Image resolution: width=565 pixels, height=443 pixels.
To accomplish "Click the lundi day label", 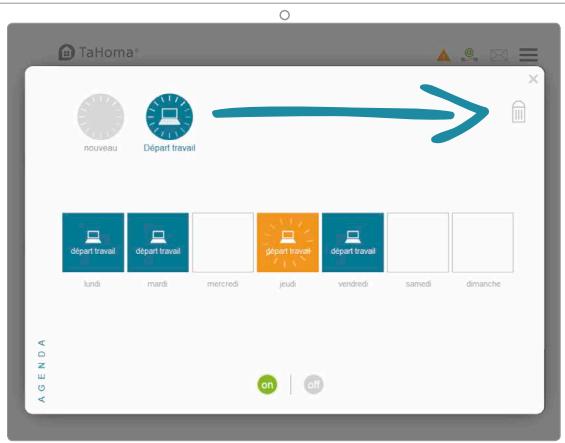I will tap(92, 284).
